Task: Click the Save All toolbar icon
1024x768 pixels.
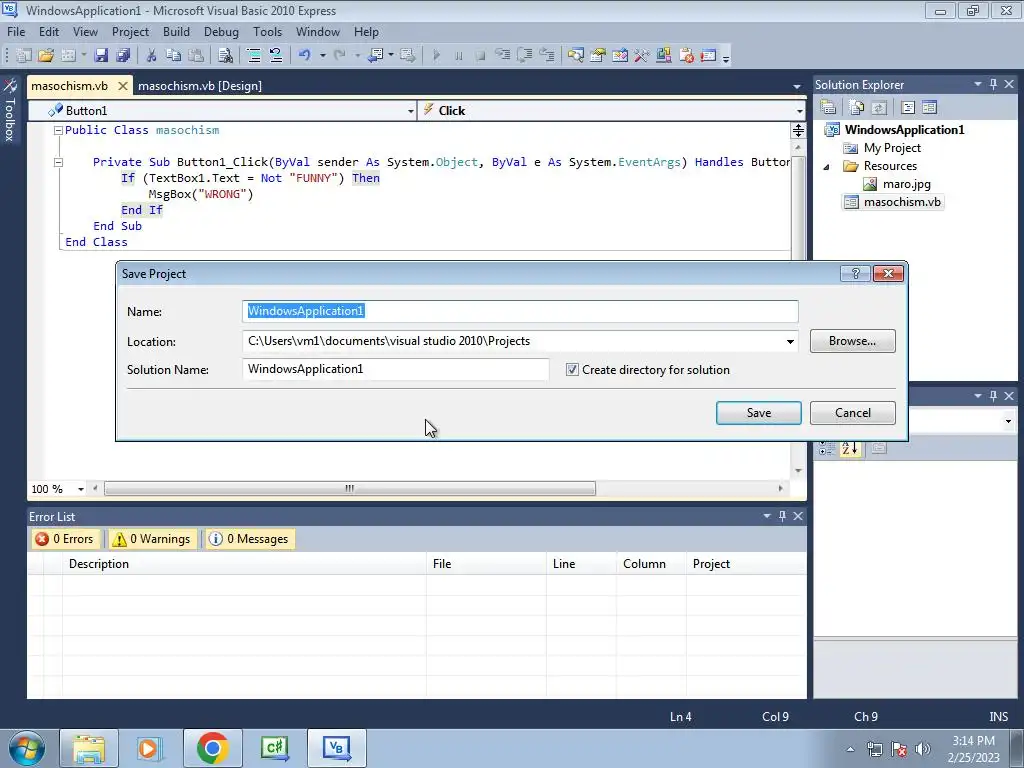Action: pyautogui.click(x=123, y=56)
